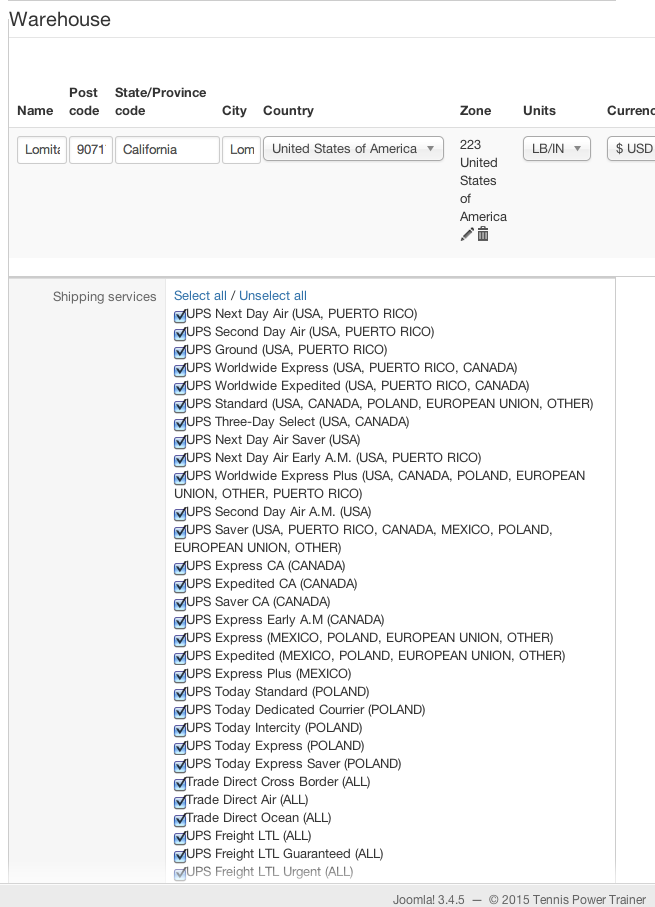
Task: Uncheck Trade Direct Cross Border (ALL)
Action: [x=180, y=784]
